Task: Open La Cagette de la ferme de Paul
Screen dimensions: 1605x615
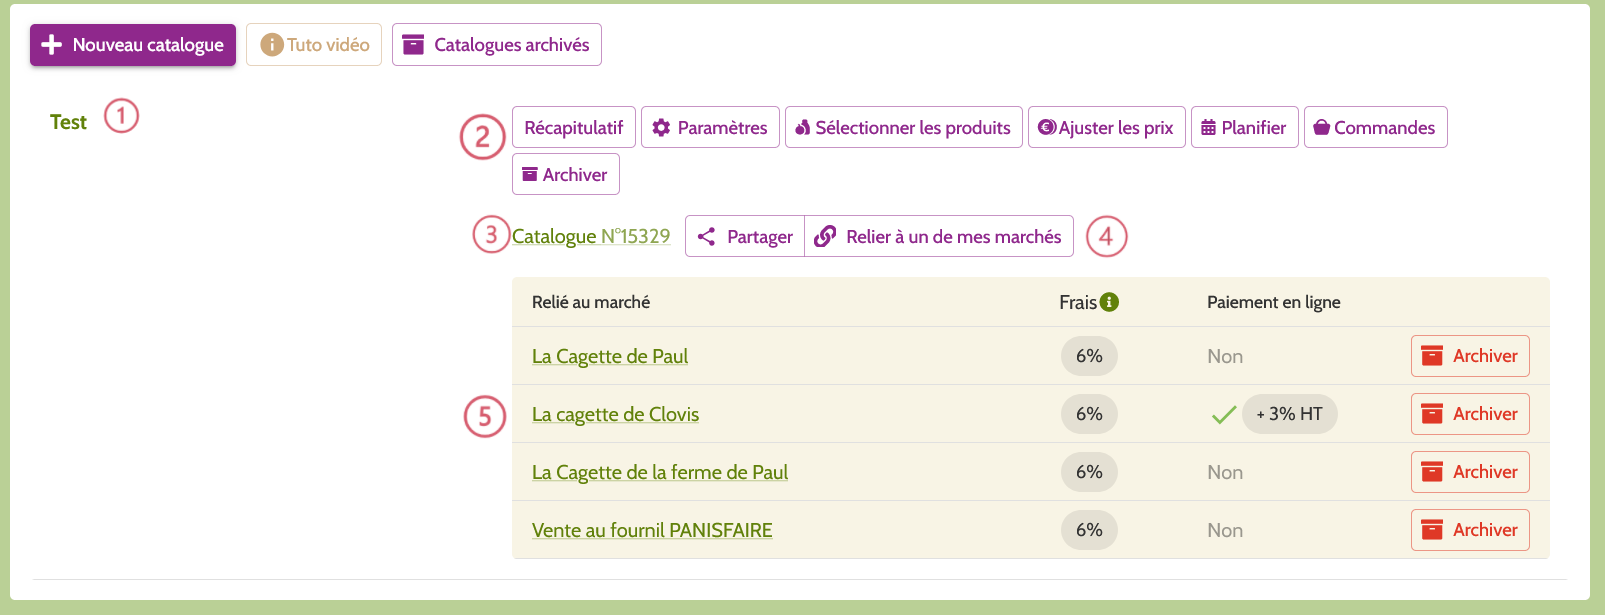Action: [x=660, y=472]
